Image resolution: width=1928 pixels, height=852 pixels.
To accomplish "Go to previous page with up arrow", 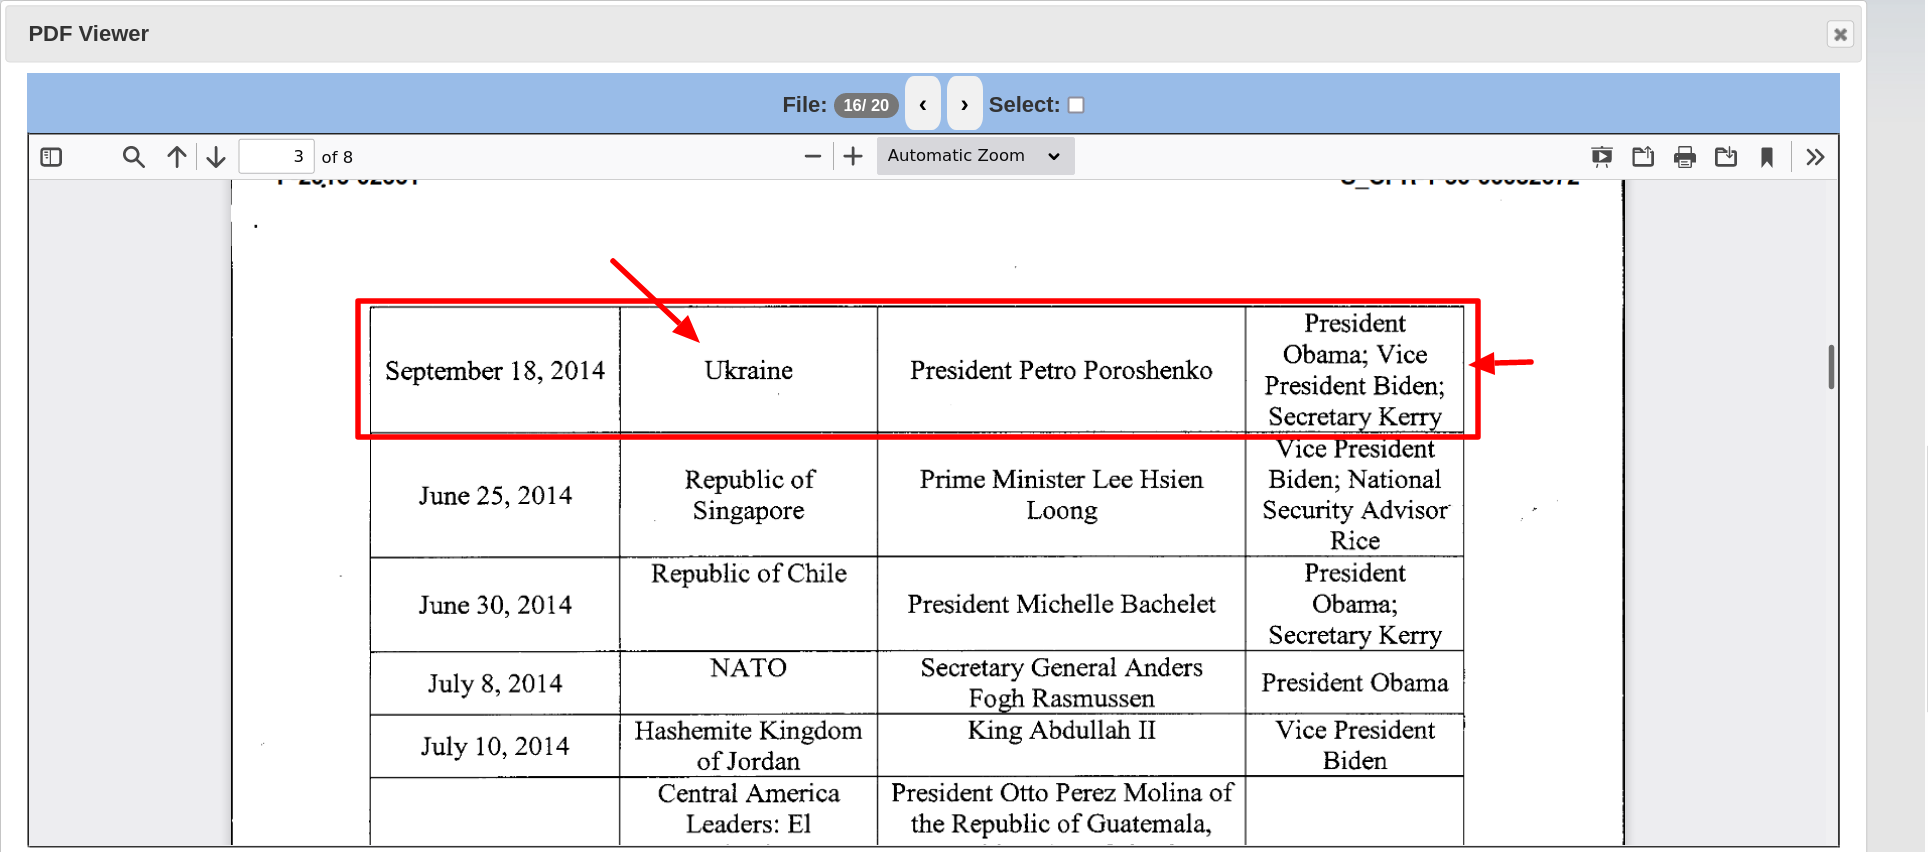I will click(x=176, y=157).
